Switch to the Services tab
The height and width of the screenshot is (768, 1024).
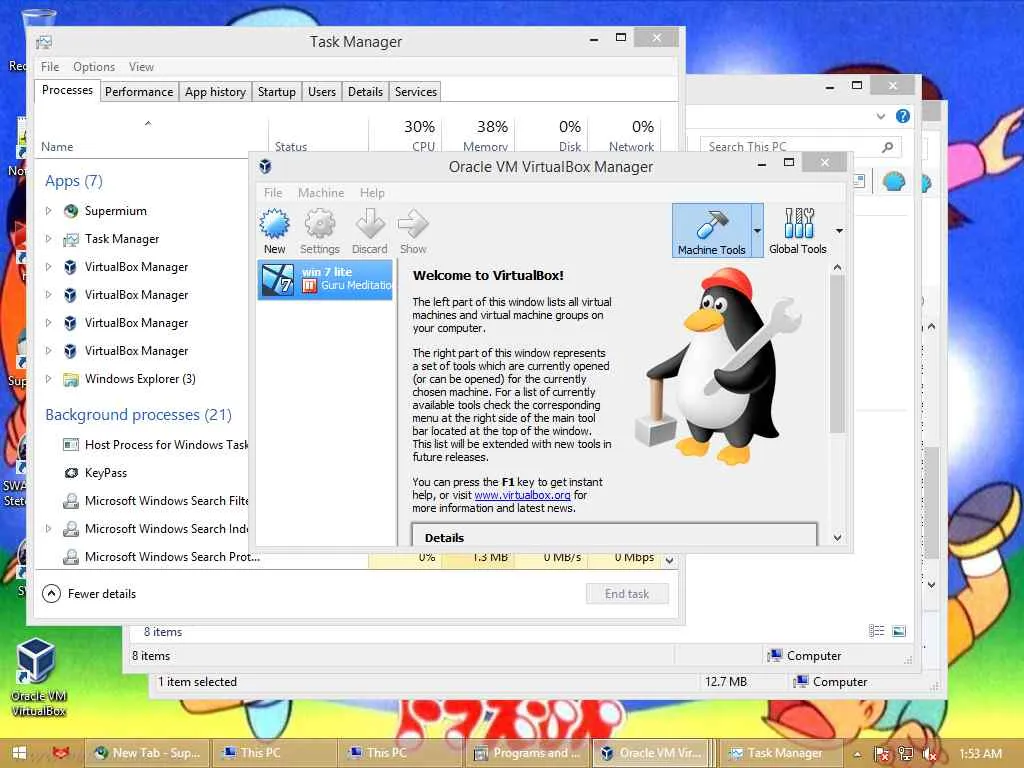click(x=415, y=91)
